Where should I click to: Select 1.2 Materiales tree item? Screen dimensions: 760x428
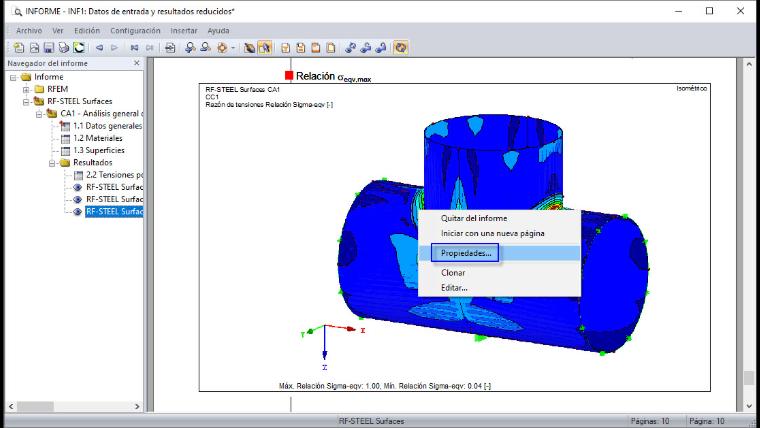pyautogui.click(x=97, y=138)
